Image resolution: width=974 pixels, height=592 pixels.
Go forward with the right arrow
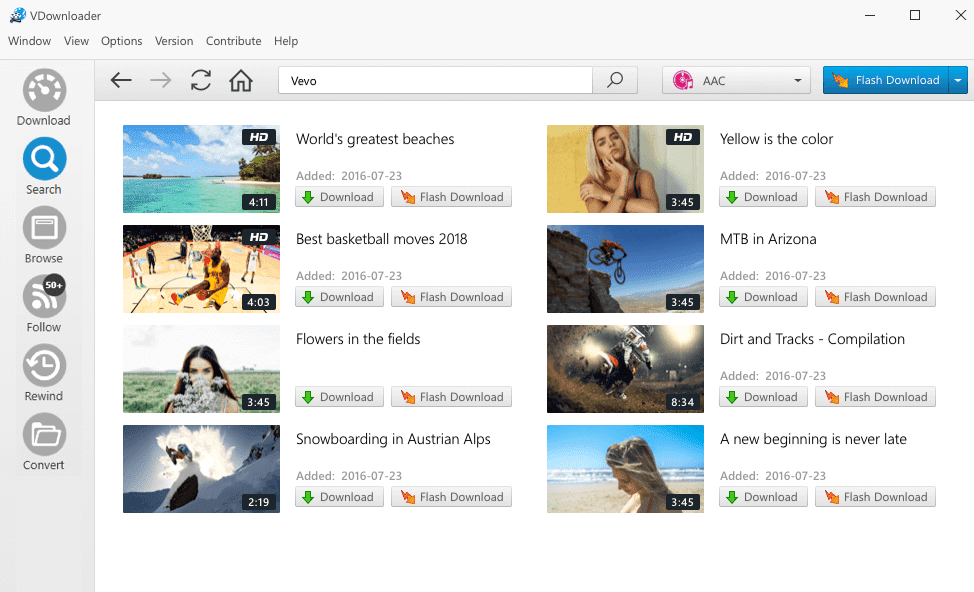click(x=161, y=80)
